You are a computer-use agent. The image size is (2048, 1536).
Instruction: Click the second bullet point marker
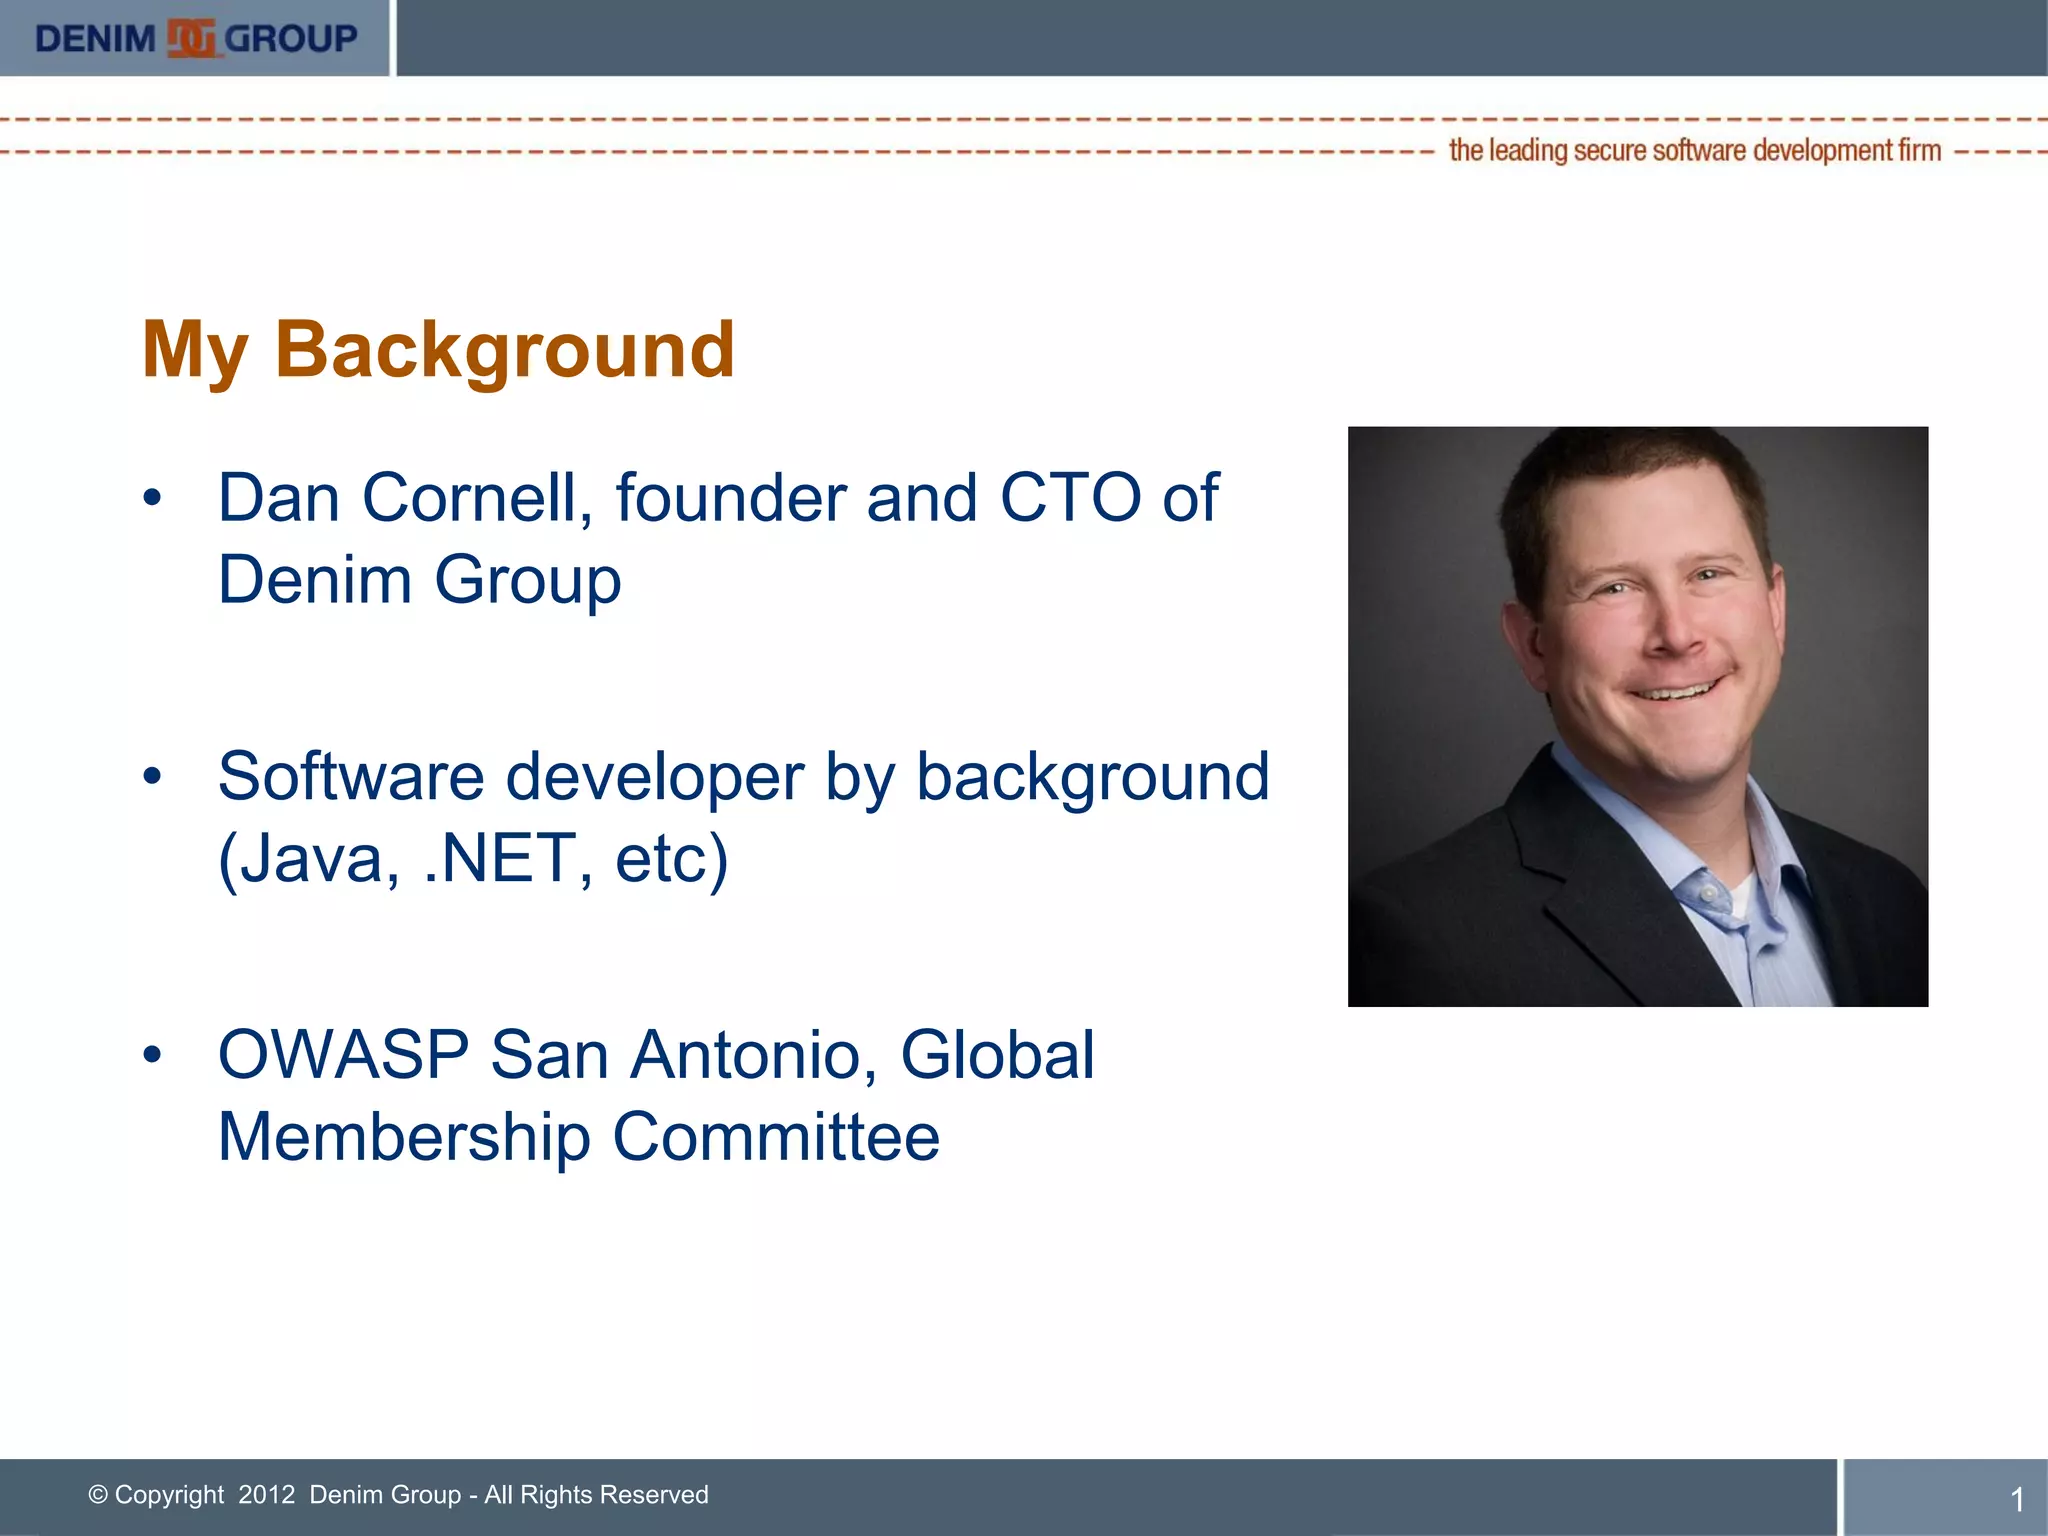(151, 776)
